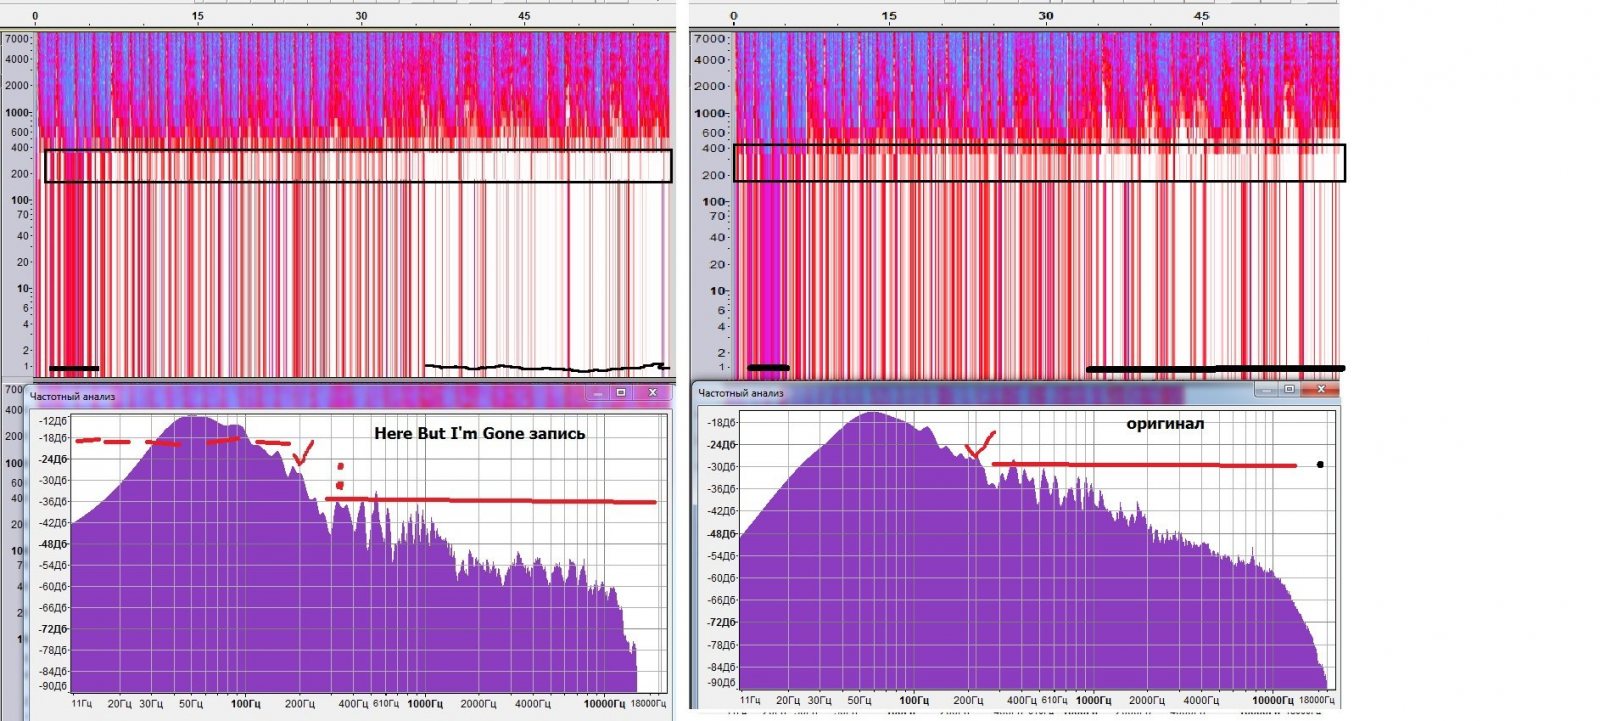Click 10 on the right spectrogram frequency scale
This screenshot has height=721, width=1600.
(x=717, y=291)
